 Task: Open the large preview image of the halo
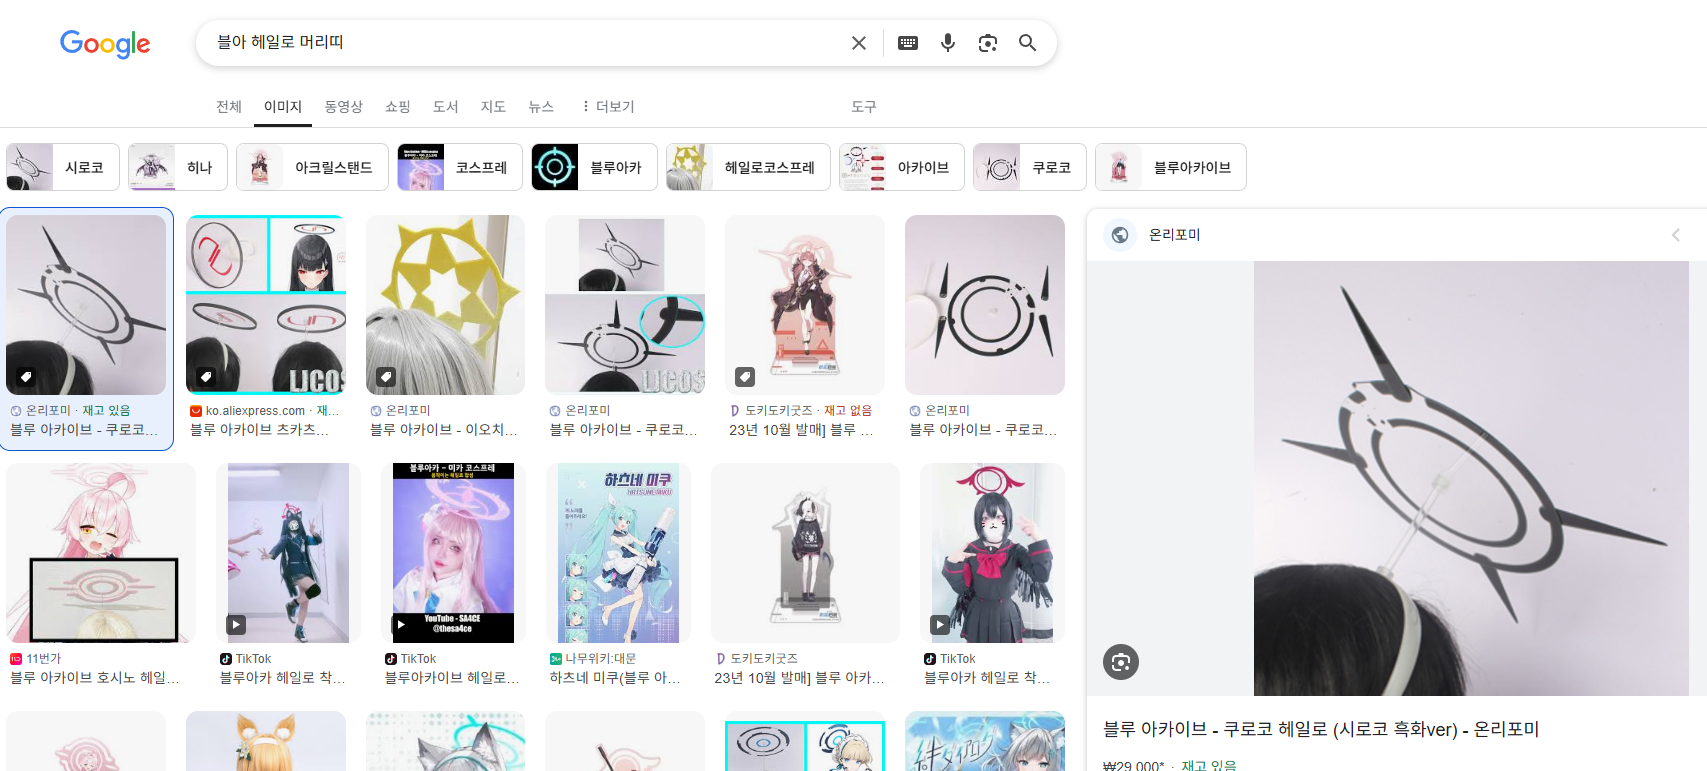[1470, 478]
